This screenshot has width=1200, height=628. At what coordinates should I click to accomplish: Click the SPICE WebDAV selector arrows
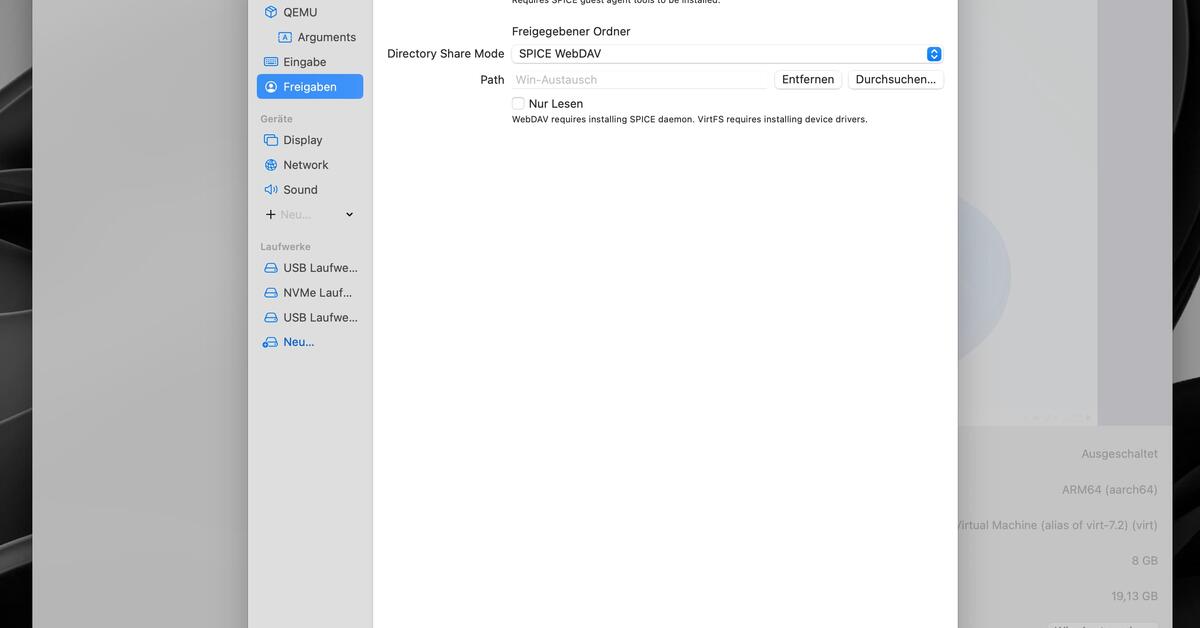(933, 53)
